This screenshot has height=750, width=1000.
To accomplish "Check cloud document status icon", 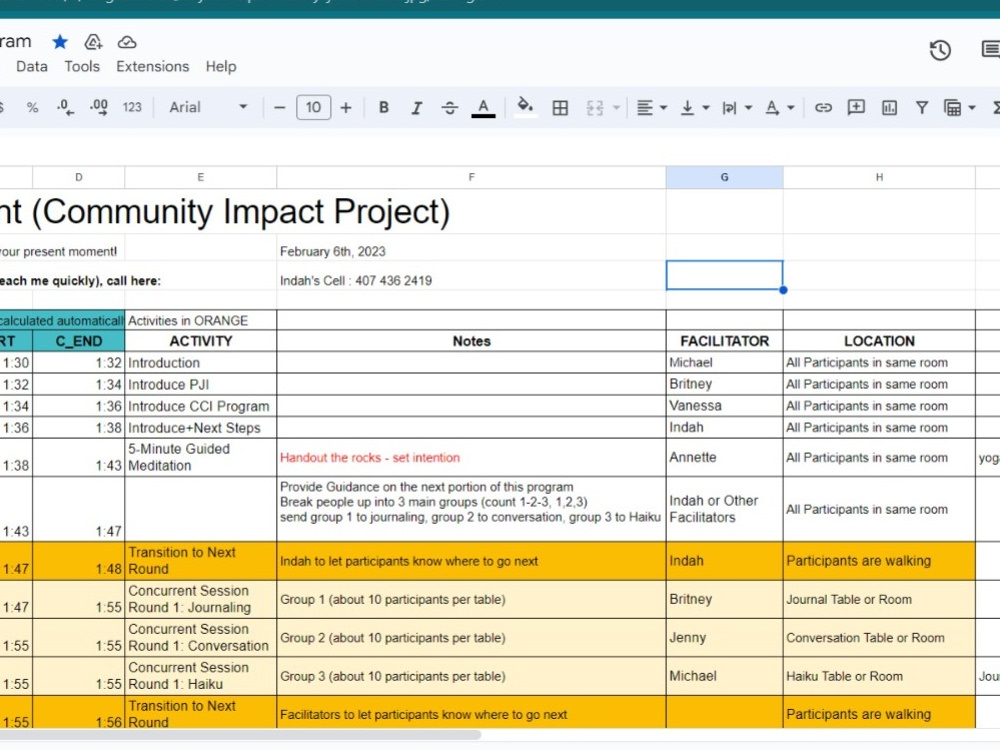I will coord(127,42).
